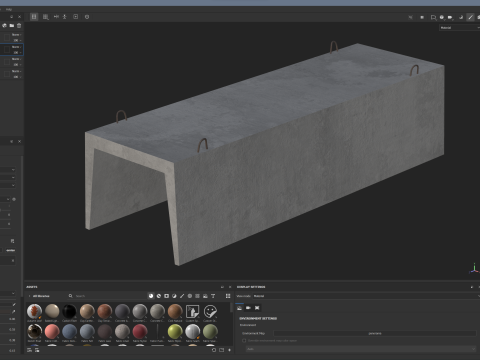Click the Assets panel vertical scrollbar

tap(231, 308)
